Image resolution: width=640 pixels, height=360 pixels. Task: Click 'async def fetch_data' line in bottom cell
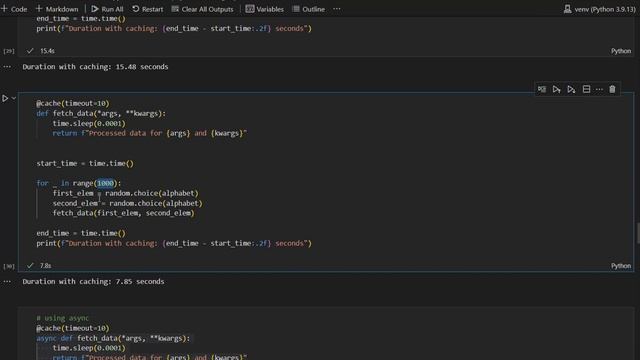tap(113, 338)
